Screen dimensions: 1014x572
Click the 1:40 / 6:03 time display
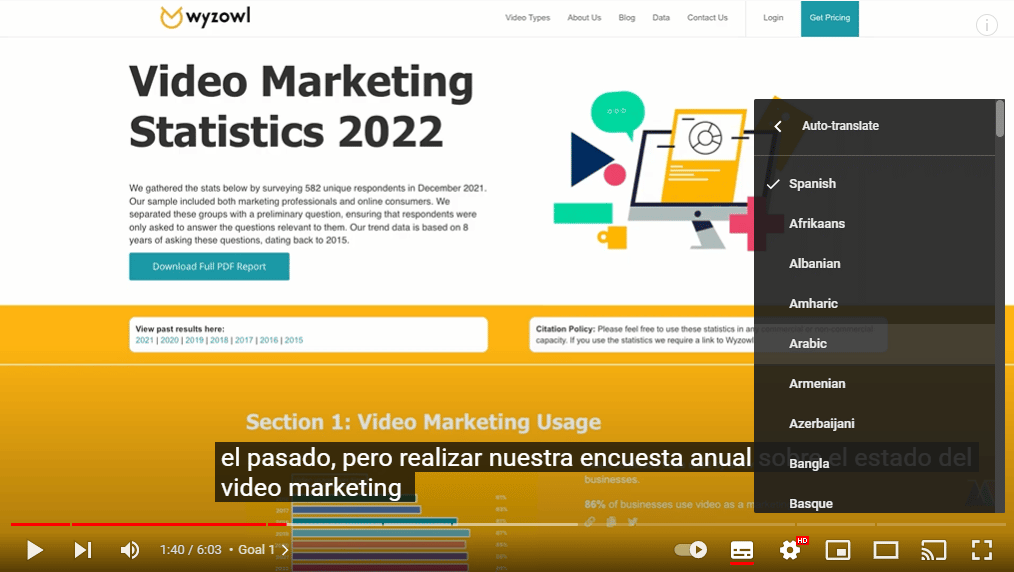pos(191,550)
